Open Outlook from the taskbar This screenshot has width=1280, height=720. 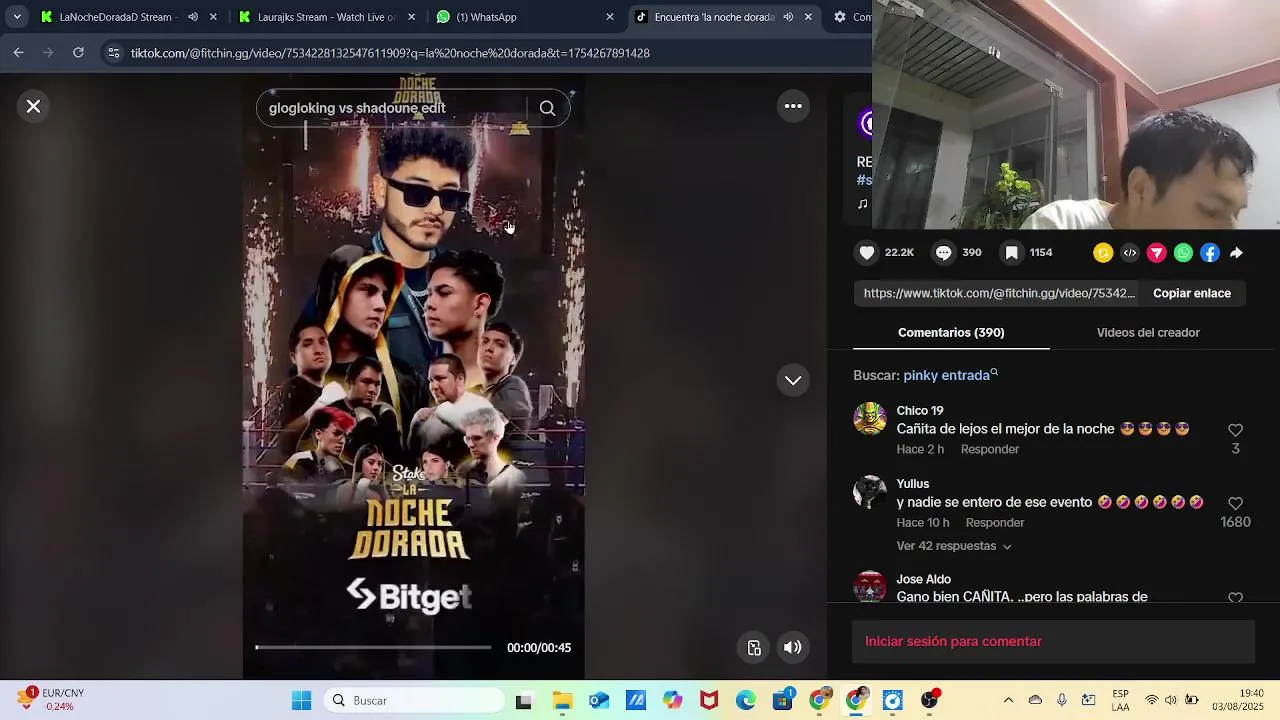coord(599,701)
